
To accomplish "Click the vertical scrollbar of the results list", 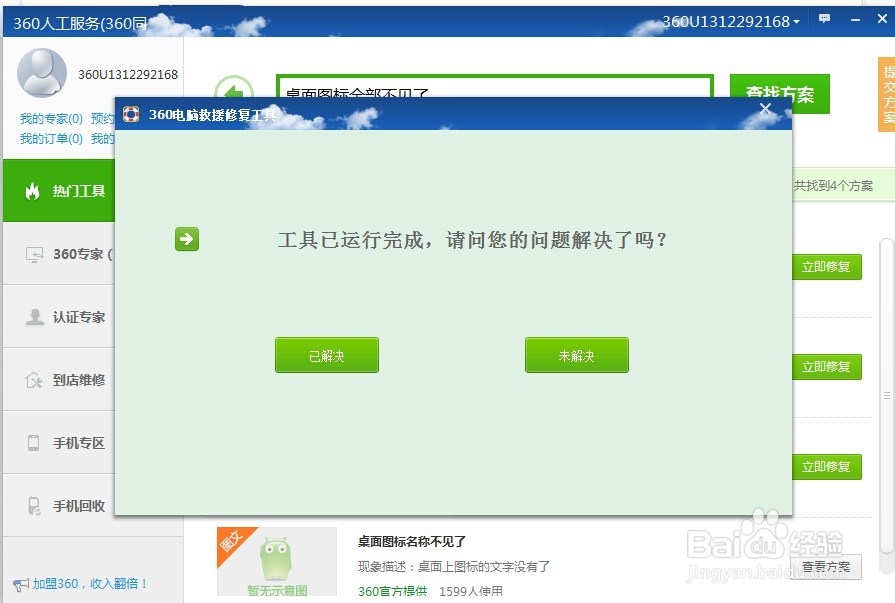I will point(886,395).
